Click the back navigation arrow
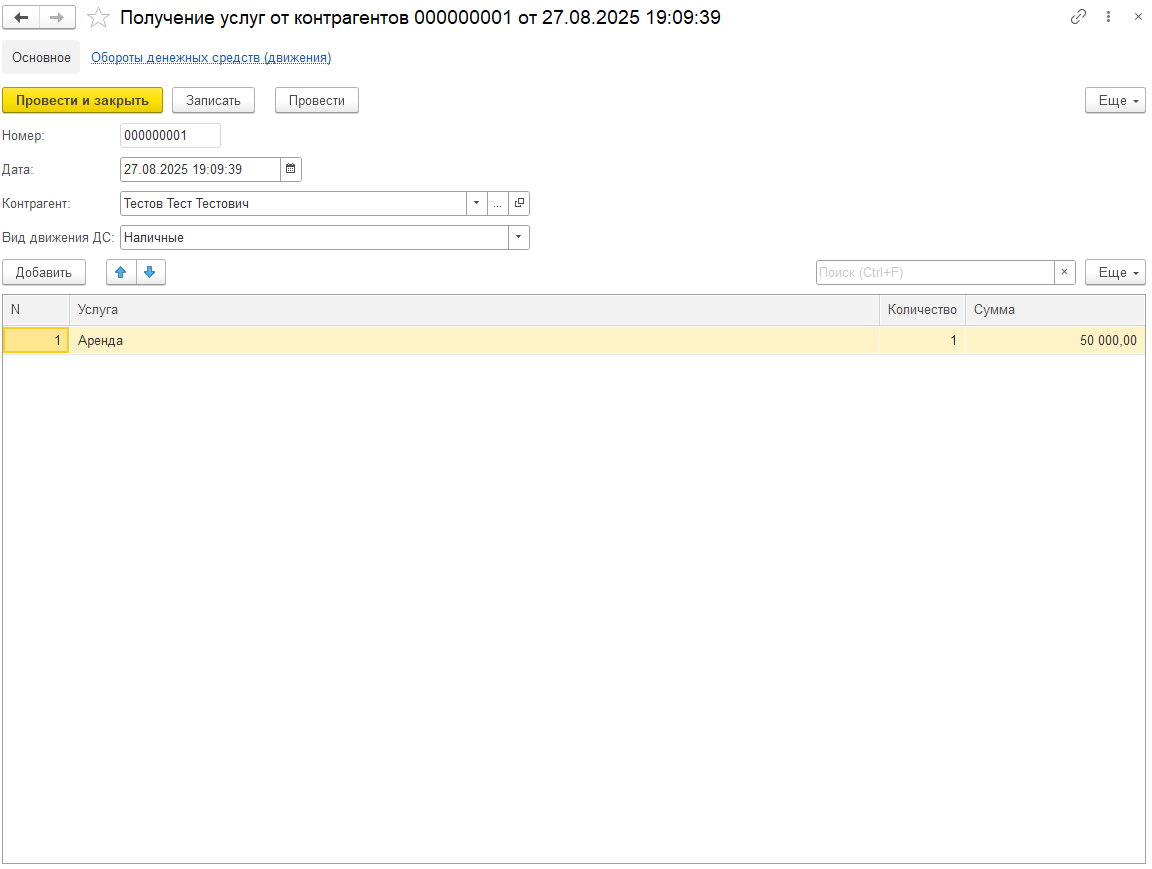This screenshot has height=869, width=1152. [x=21, y=17]
